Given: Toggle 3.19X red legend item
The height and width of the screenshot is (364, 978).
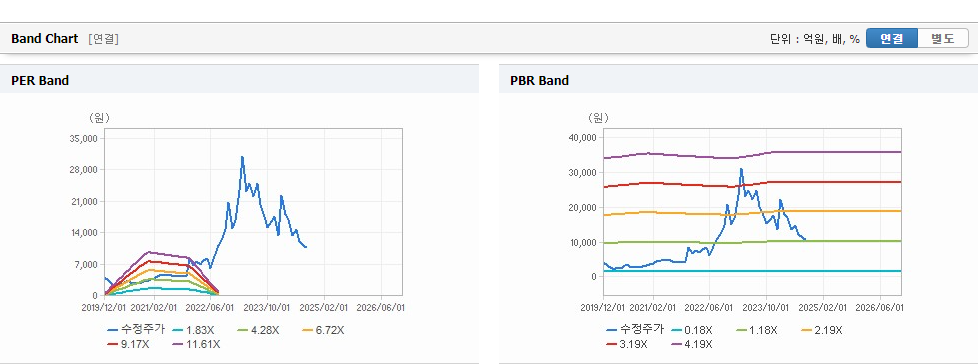Looking at the screenshot, I should tap(626, 343).
